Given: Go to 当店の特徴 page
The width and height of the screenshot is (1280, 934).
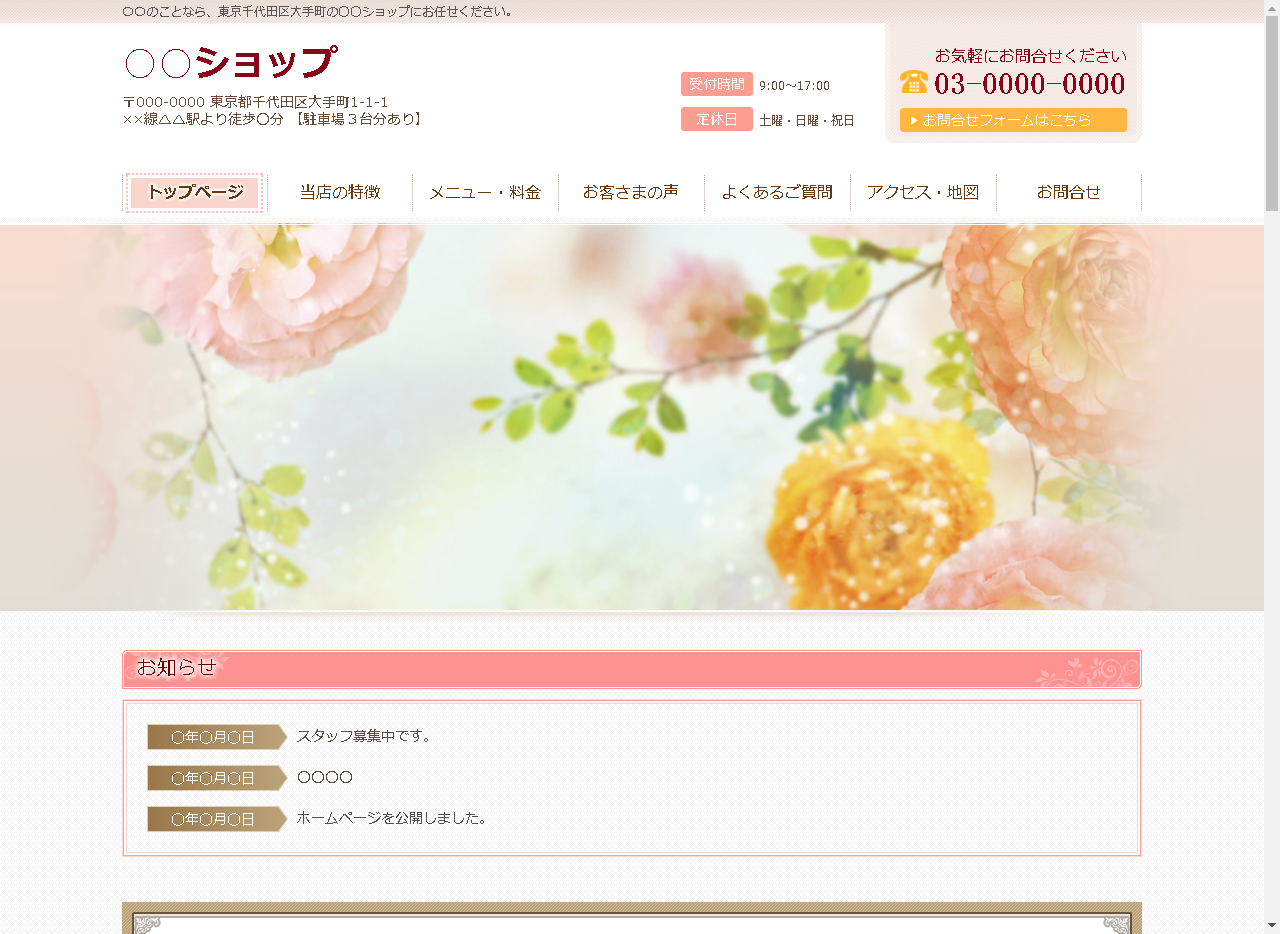Looking at the screenshot, I should click(x=340, y=193).
